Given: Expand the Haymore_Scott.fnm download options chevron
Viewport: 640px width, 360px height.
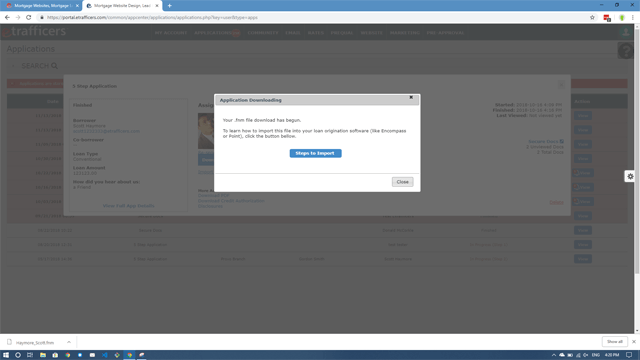Looking at the screenshot, I should (x=69, y=342).
